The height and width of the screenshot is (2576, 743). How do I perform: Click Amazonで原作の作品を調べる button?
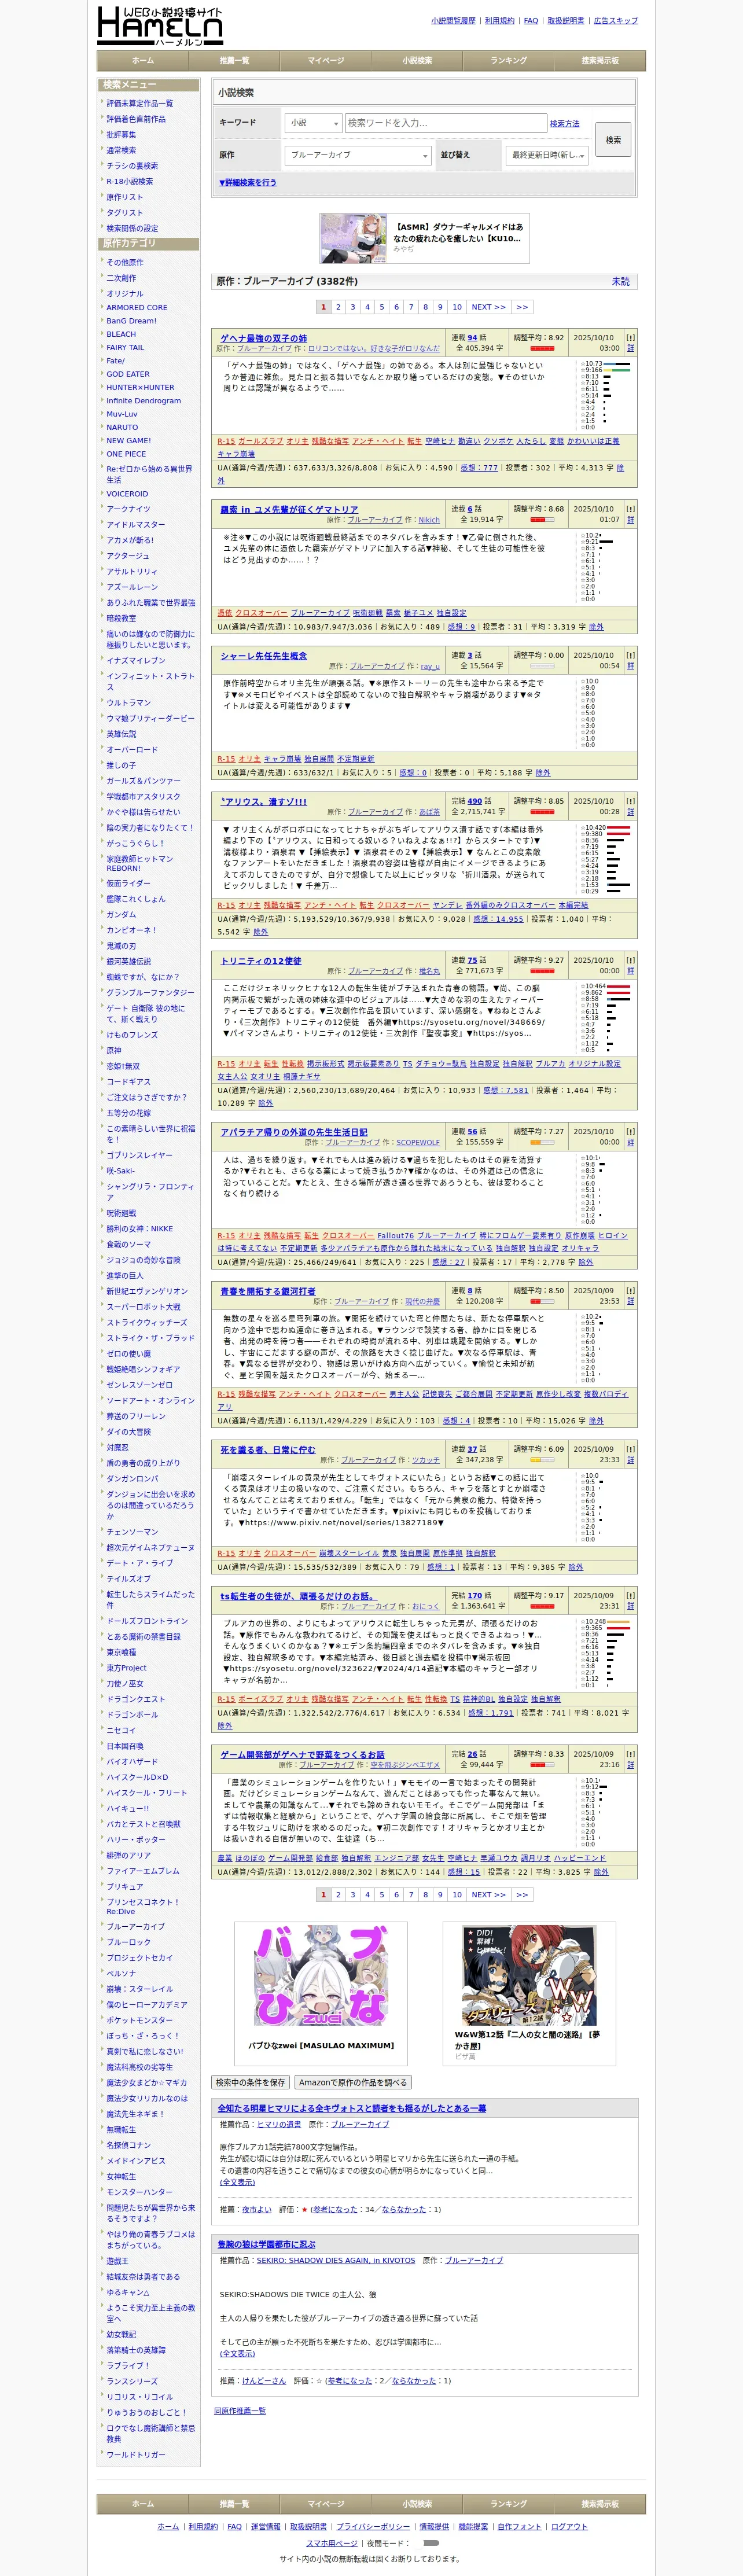[353, 2082]
